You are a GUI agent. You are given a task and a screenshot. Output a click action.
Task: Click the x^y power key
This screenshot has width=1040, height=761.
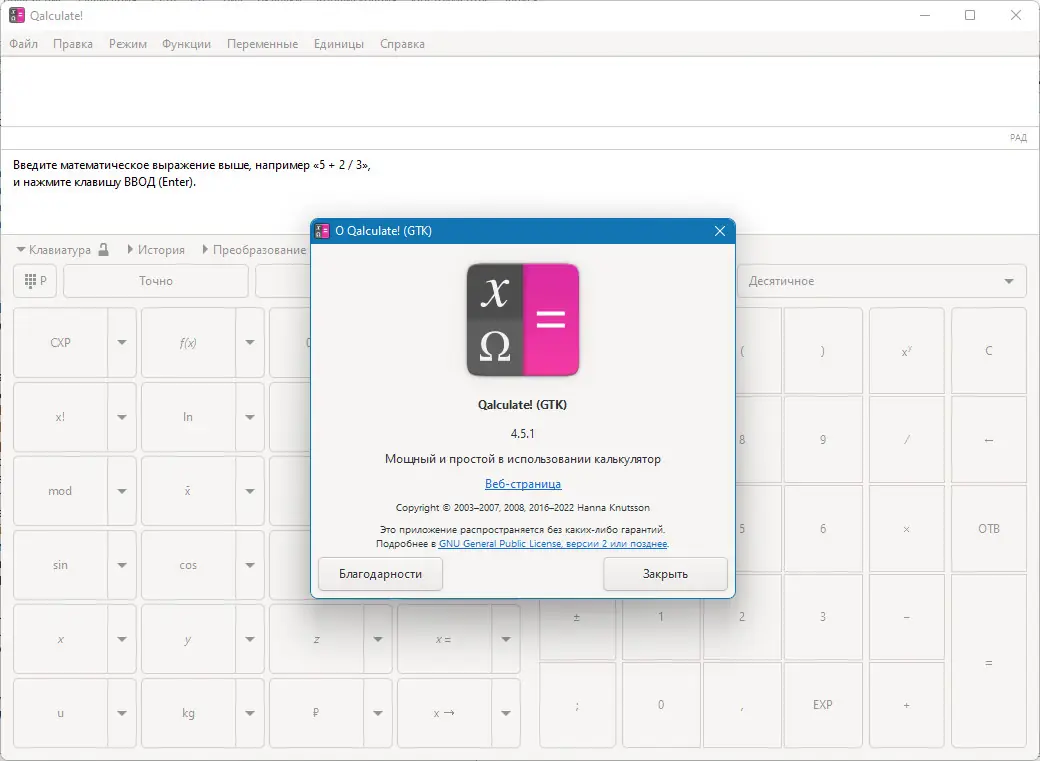(x=907, y=351)
